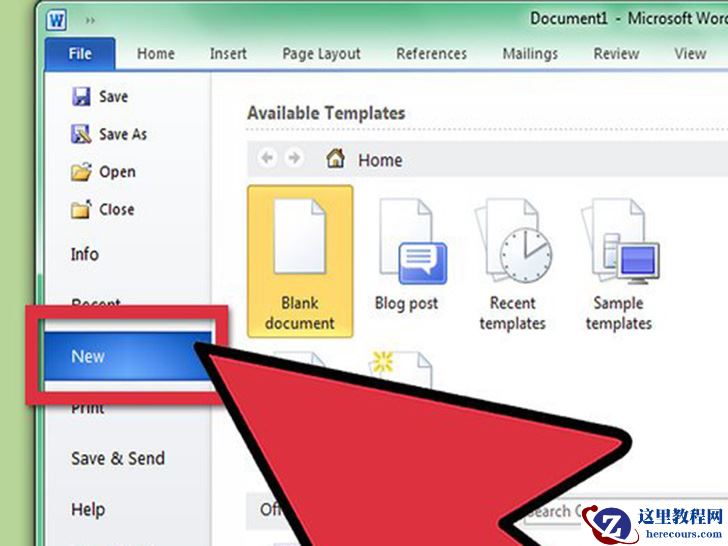Viewport: 728px width, 546px height.
Task: Click the templates Back arrow button
Action: point(267,158)
